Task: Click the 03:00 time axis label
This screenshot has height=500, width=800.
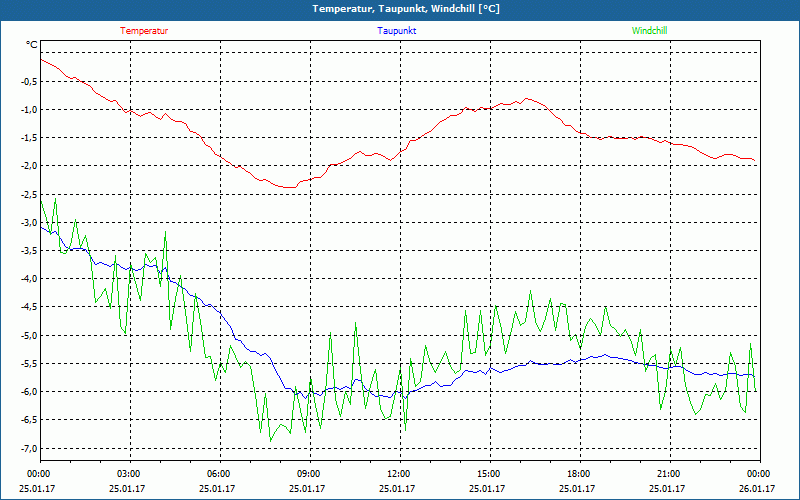Action: click(x=131, y=473)
